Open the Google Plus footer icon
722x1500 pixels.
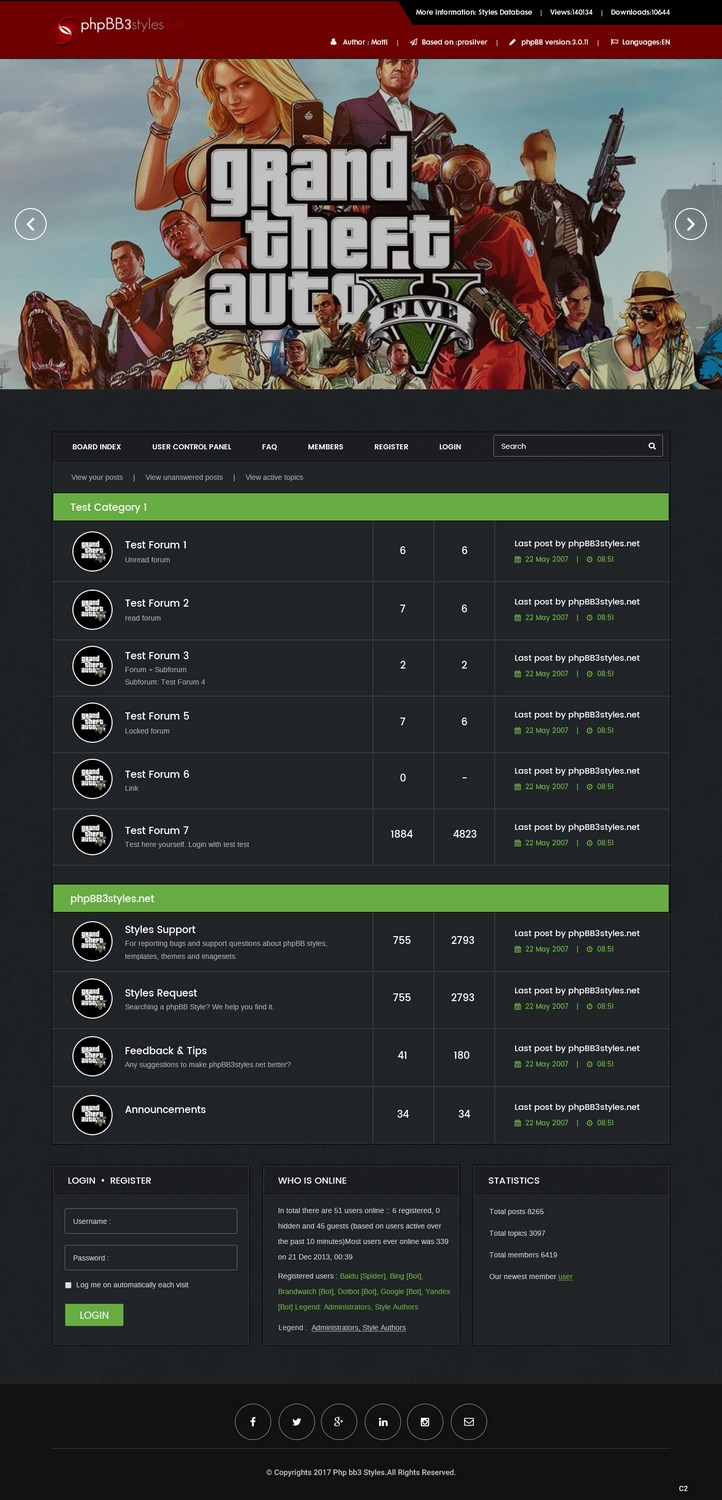tap(339, 1422)
